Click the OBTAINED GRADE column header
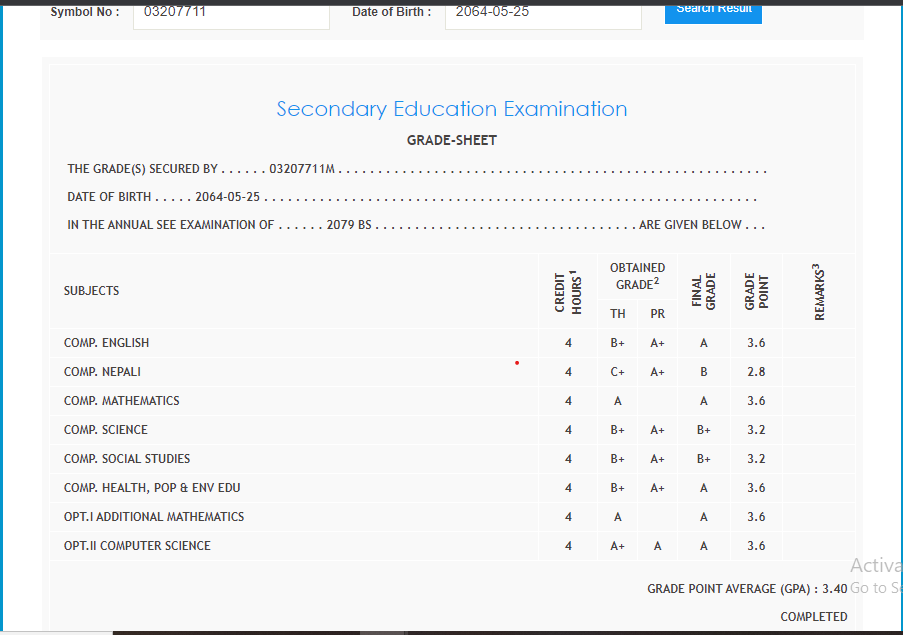903x635 pixels. [x=637, y=277]
